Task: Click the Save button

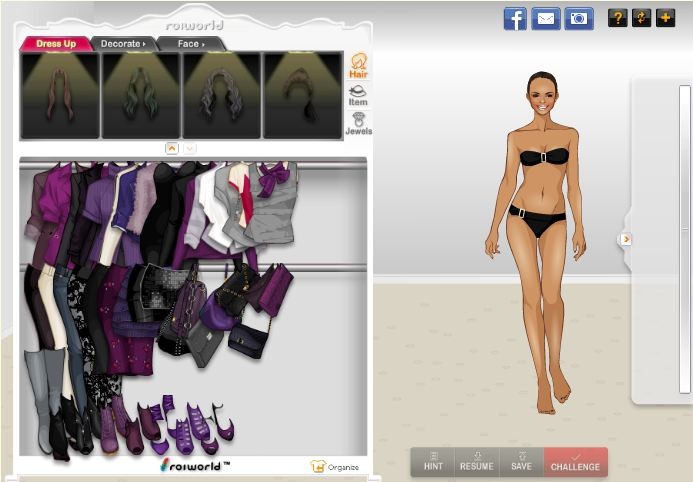Action: pos(521,461)
